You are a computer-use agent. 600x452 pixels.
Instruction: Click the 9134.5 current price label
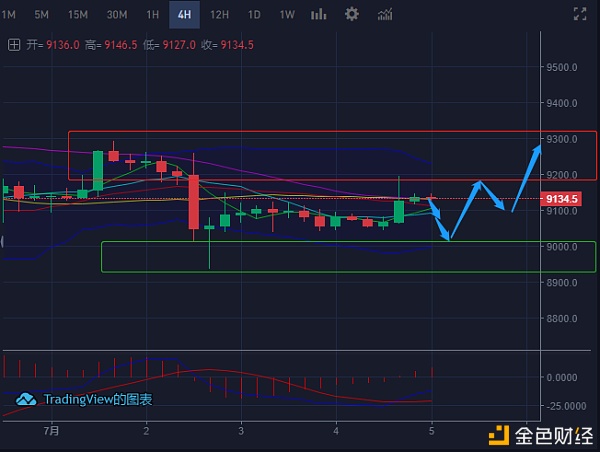561,199
